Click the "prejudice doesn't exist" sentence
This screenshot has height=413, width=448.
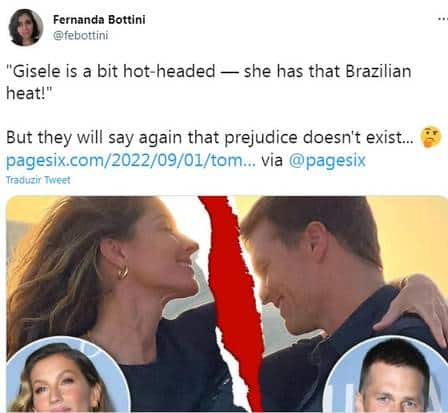click(210, 137)
